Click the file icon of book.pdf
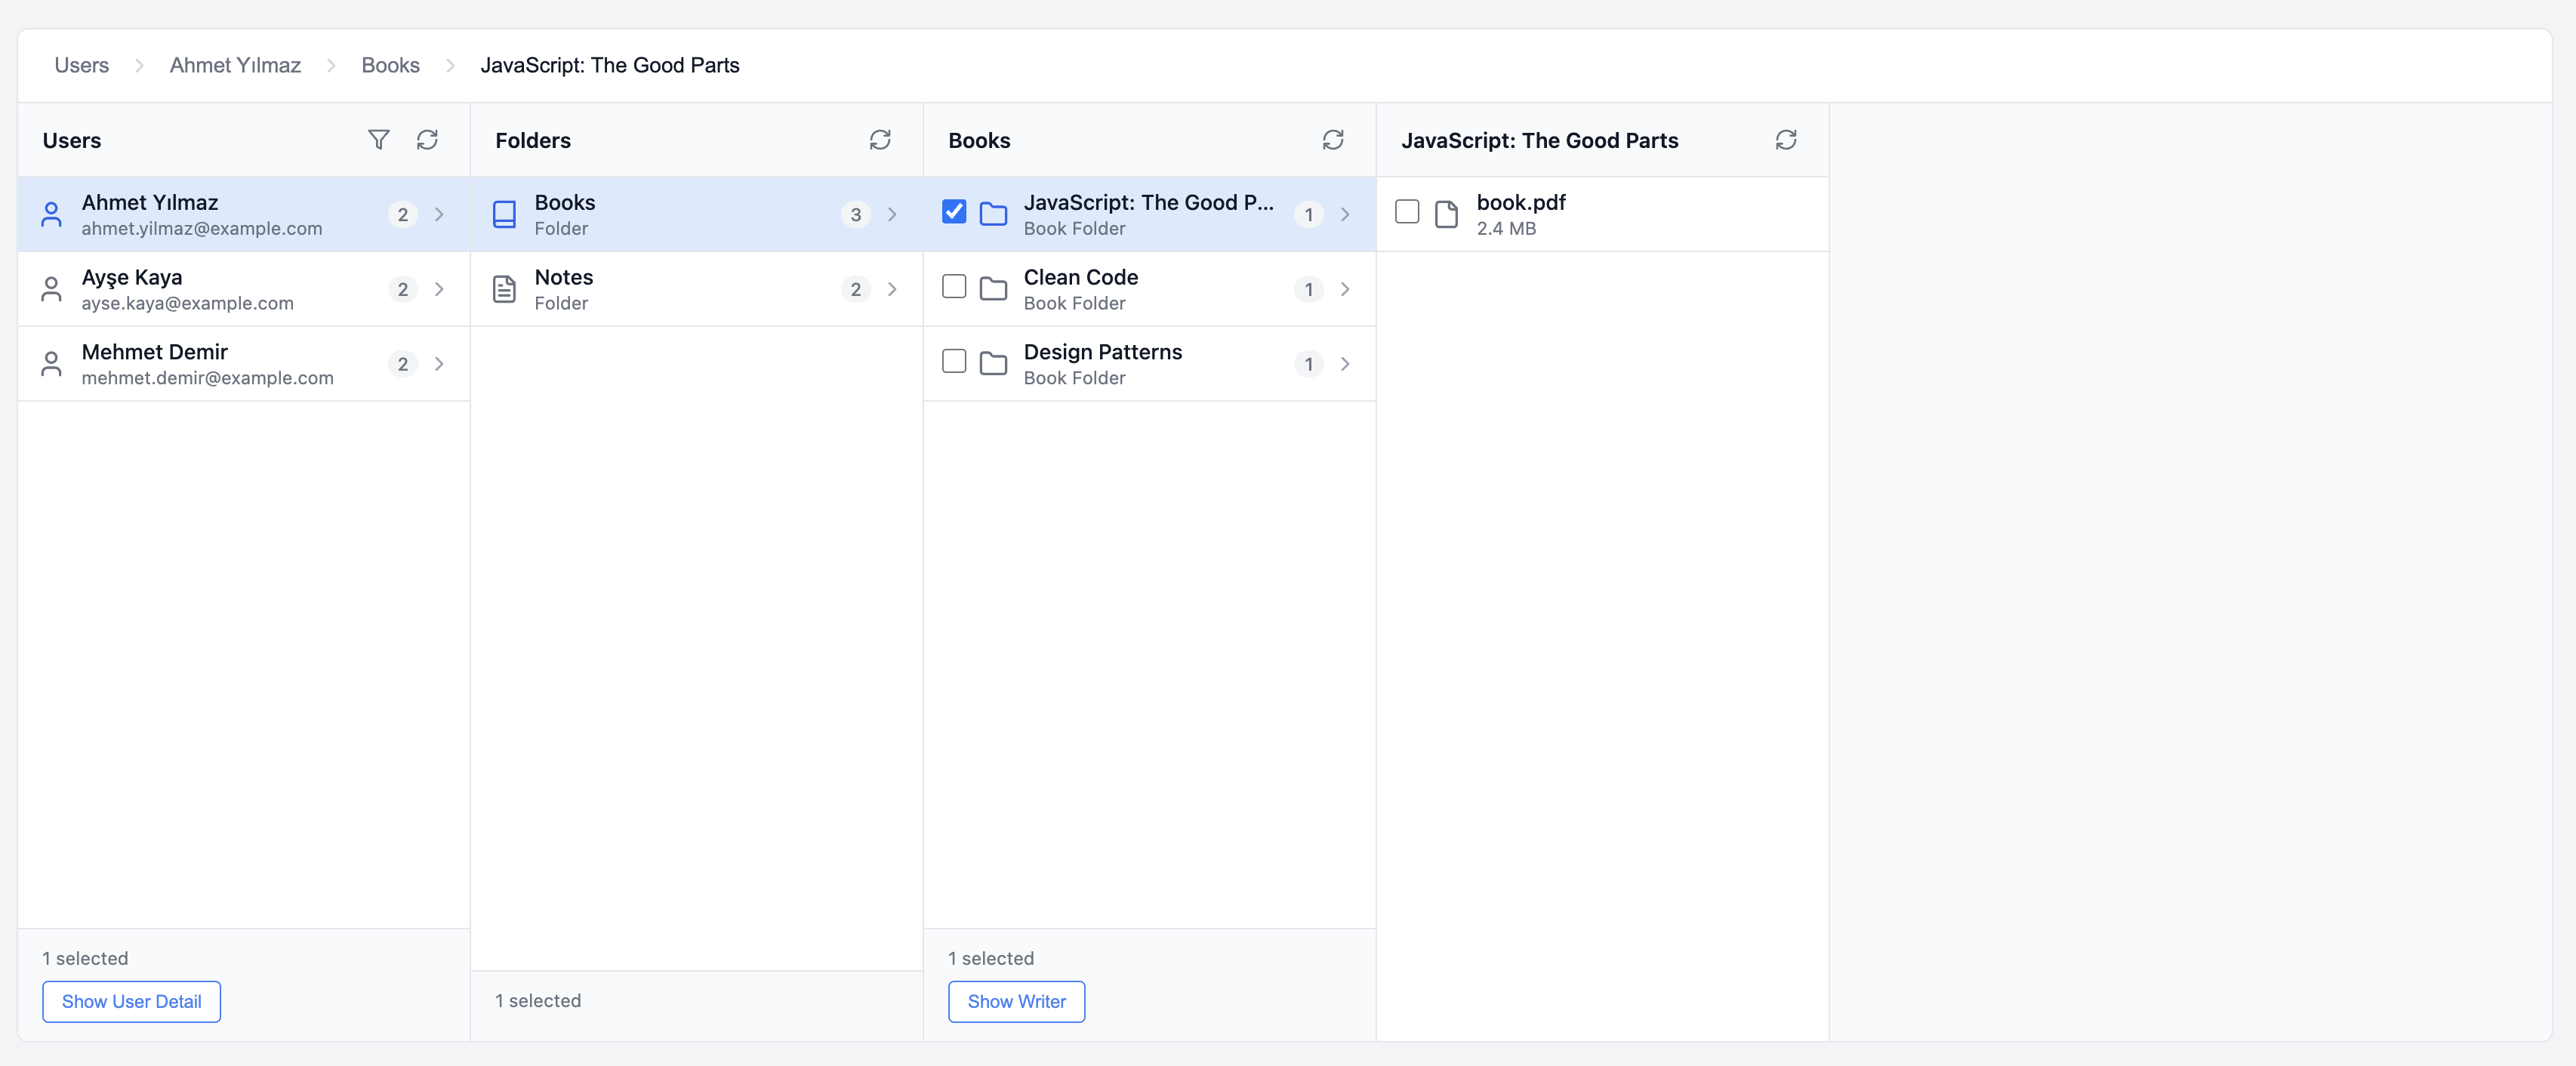 tap(1446, 214)
